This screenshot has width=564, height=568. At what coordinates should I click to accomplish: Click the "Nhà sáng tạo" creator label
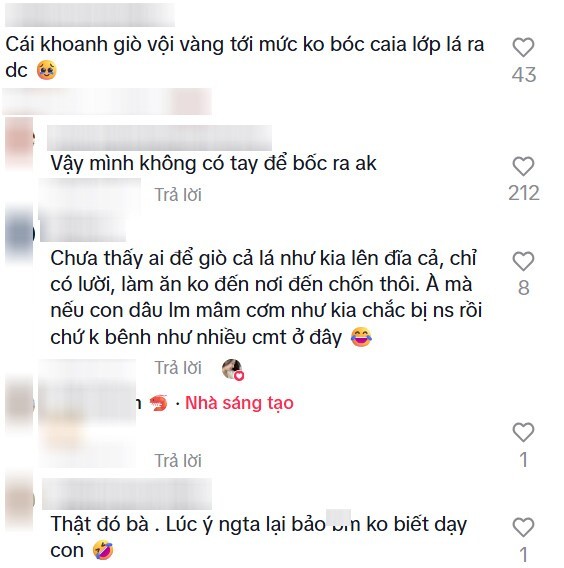tap(239, 403)
